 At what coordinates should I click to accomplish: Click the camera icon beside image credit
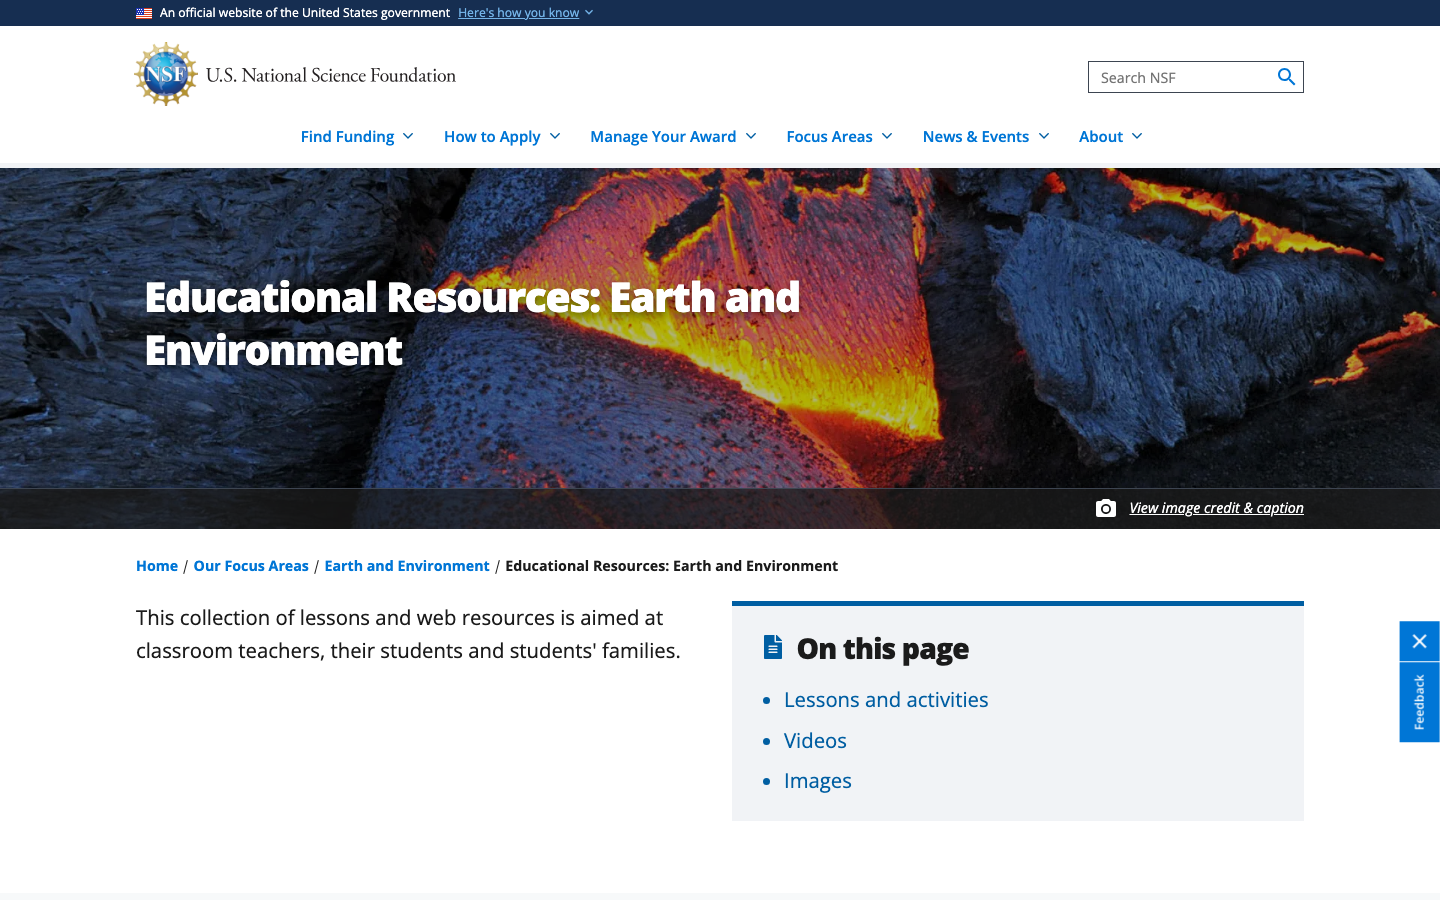point(1105,508)
